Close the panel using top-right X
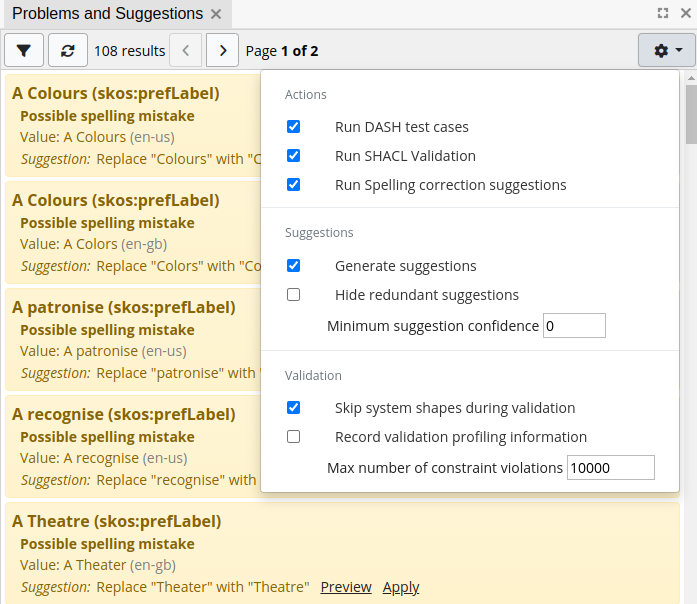 coord(685,14)
